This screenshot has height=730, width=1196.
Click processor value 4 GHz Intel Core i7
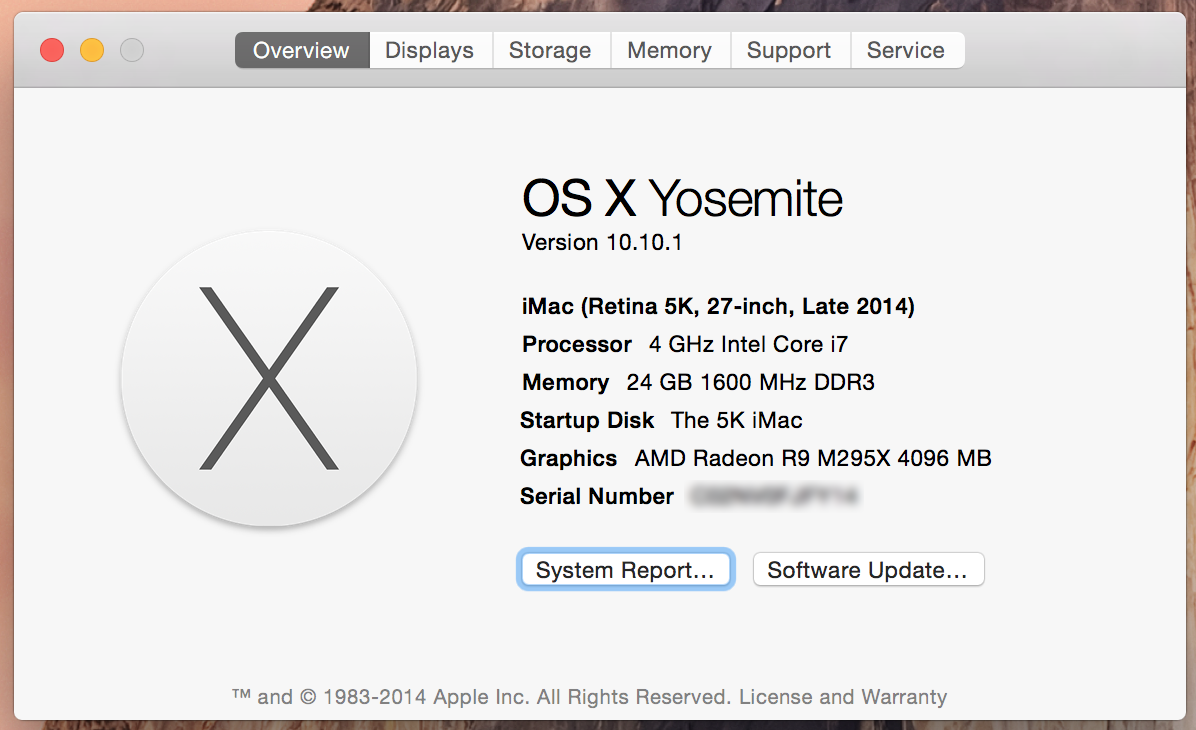(x=748, y=345)
